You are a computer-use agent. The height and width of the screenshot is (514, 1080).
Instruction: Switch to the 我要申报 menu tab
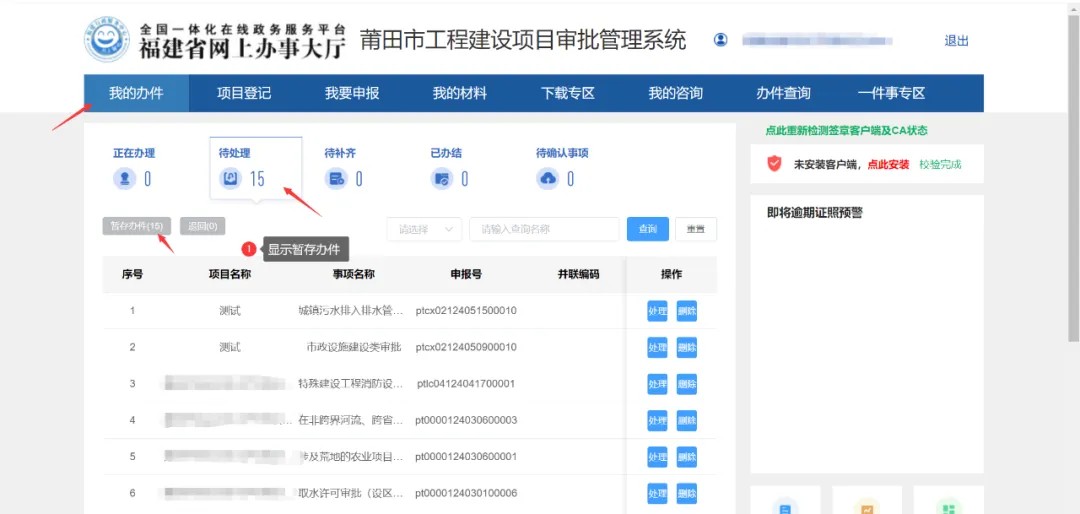coord(352,93)
